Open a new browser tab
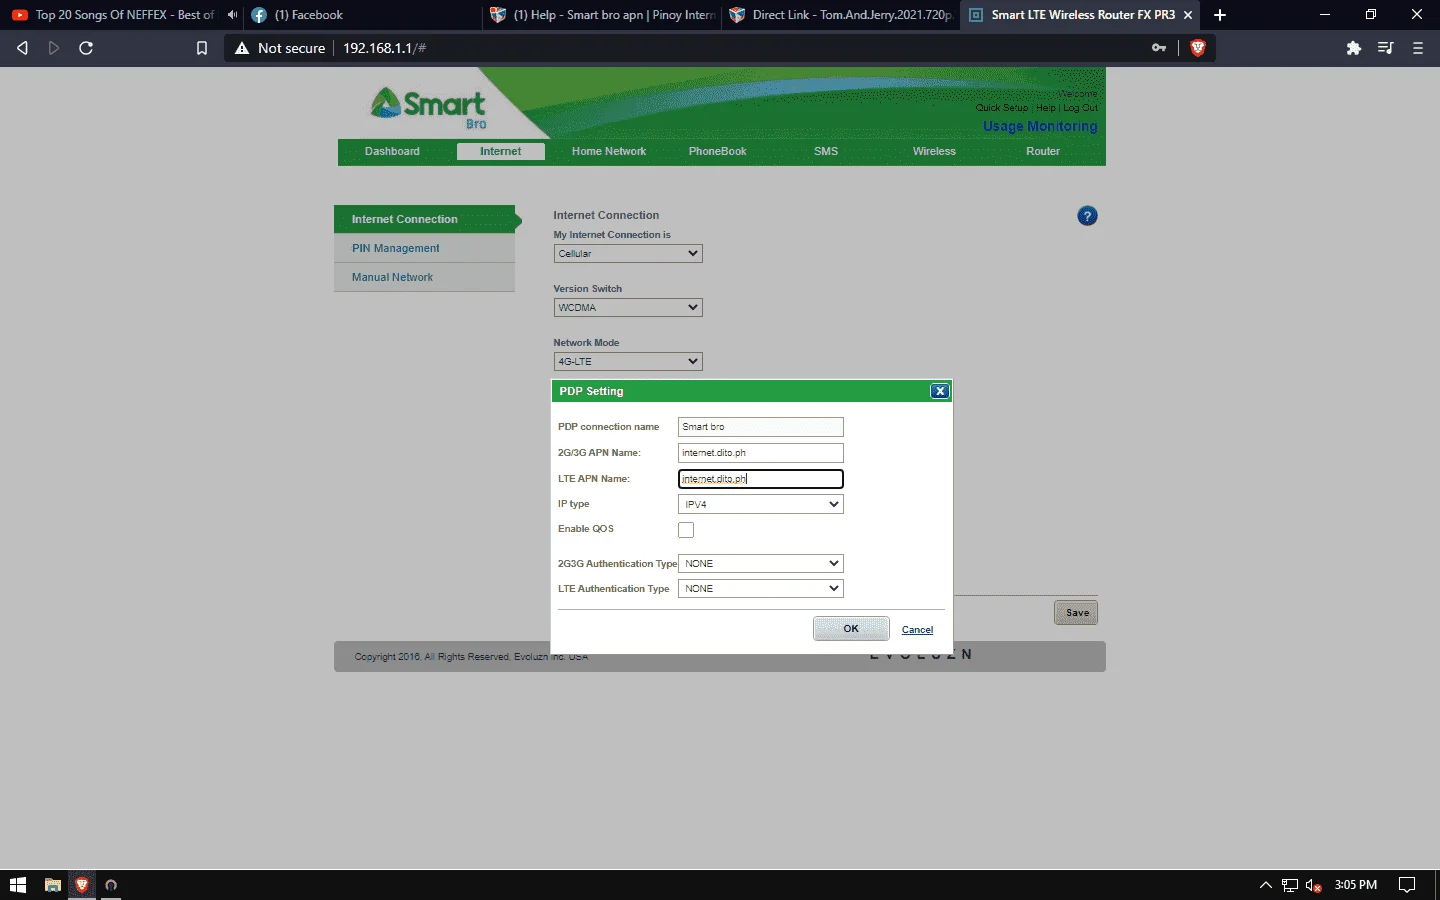 point(1220,15)
